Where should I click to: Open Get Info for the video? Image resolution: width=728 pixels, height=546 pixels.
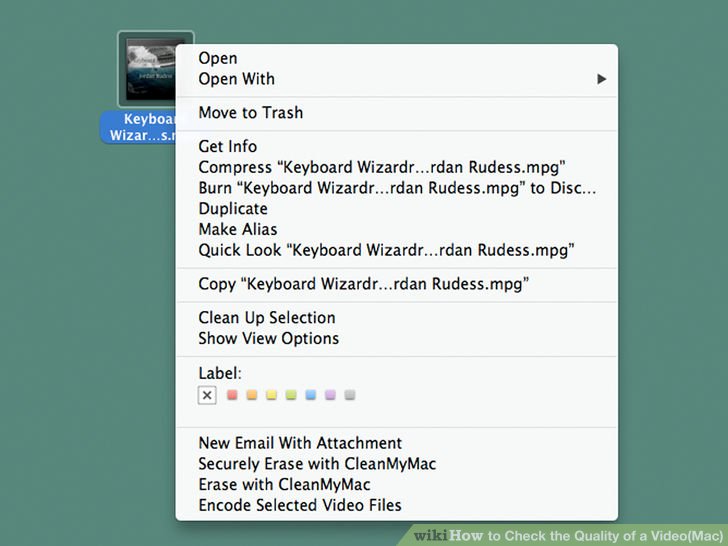(397, 146)
